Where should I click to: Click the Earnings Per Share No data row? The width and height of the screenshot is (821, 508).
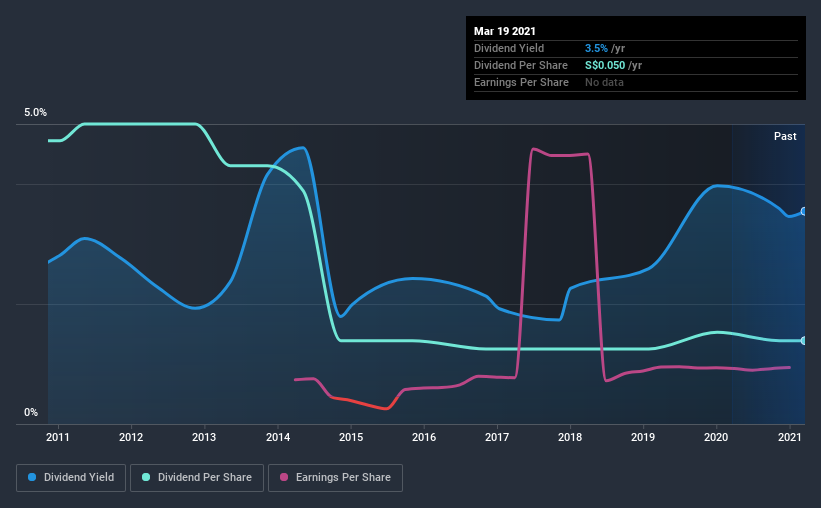tap(636, 83)
